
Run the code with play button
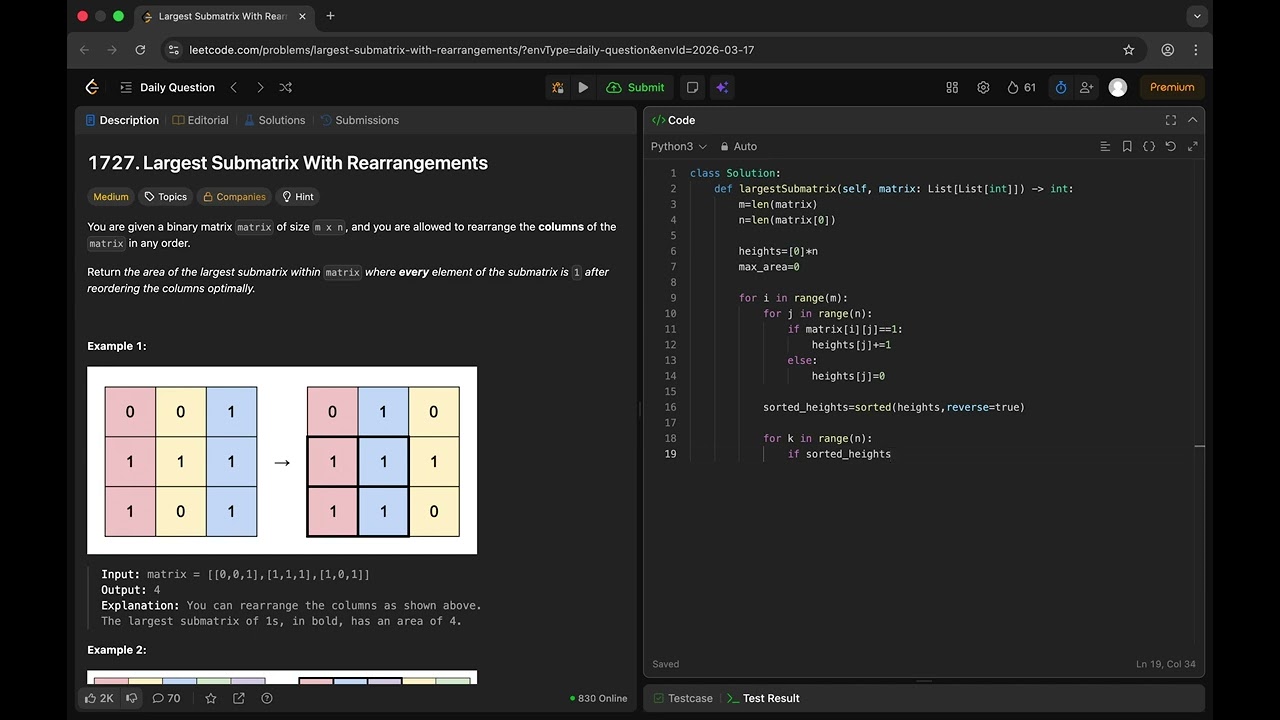click(583, 87)
